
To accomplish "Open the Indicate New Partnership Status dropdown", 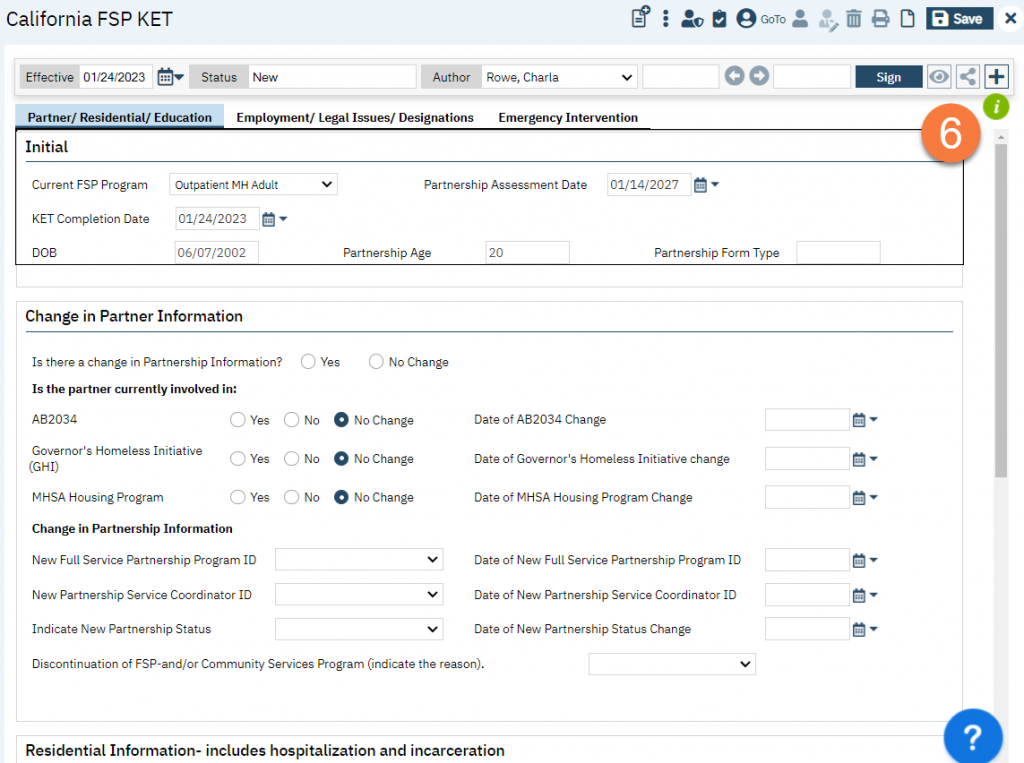I will [358, 629].
